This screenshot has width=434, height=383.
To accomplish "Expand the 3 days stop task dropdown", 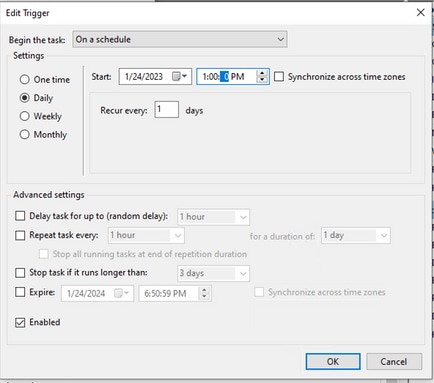I will 213,273.
